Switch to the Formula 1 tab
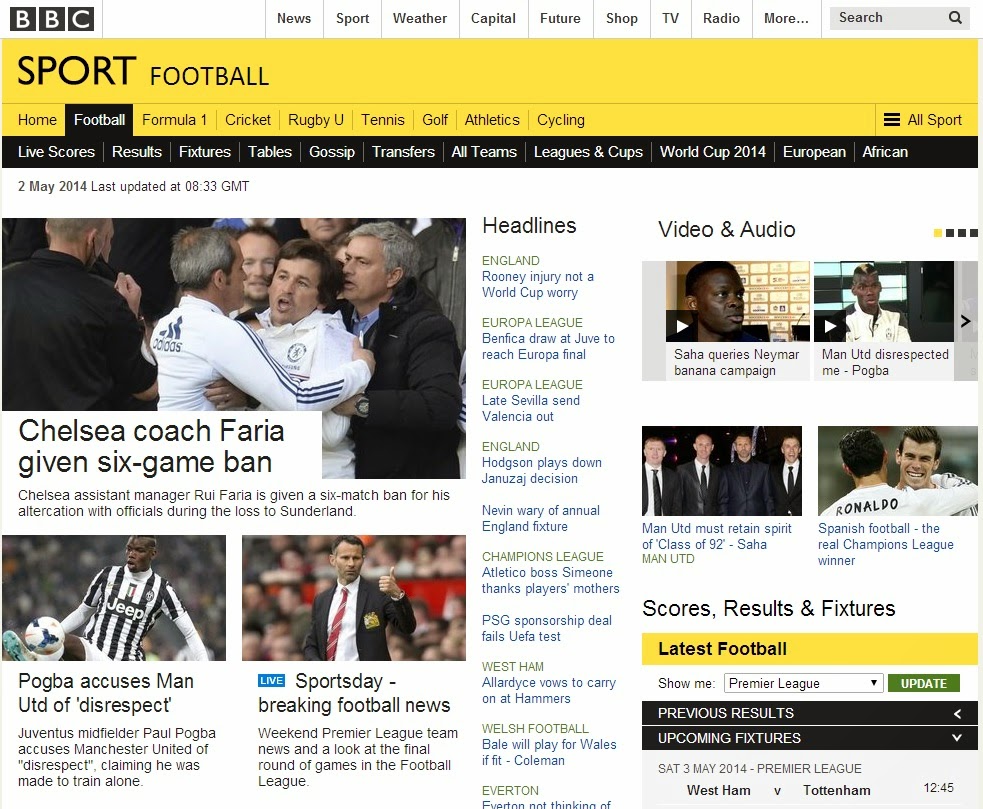 click(x=174, y=120)
